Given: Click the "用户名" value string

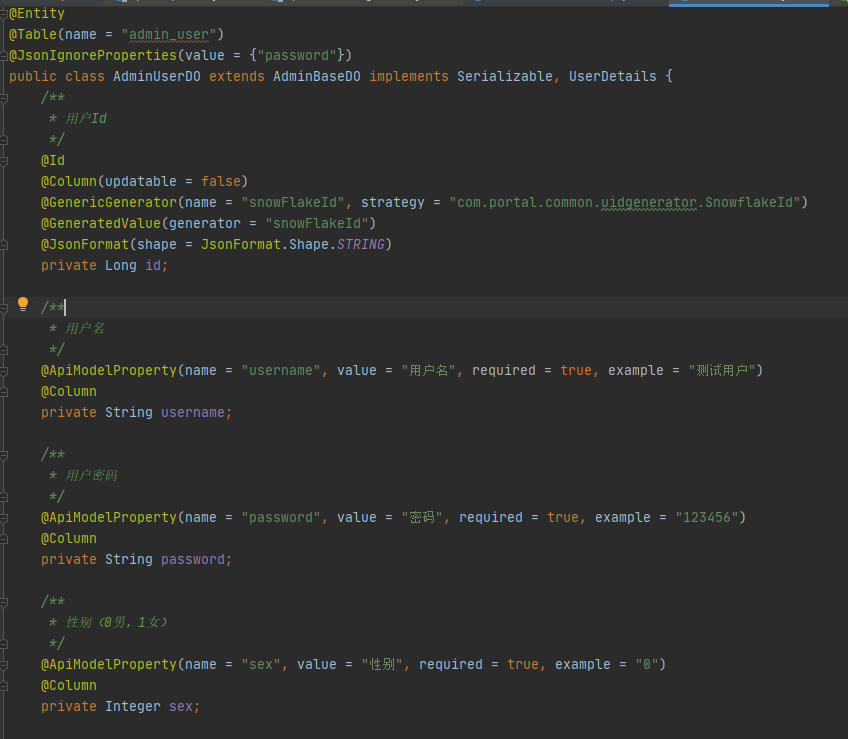Looking at the screenshot, I should pos(429,371).
